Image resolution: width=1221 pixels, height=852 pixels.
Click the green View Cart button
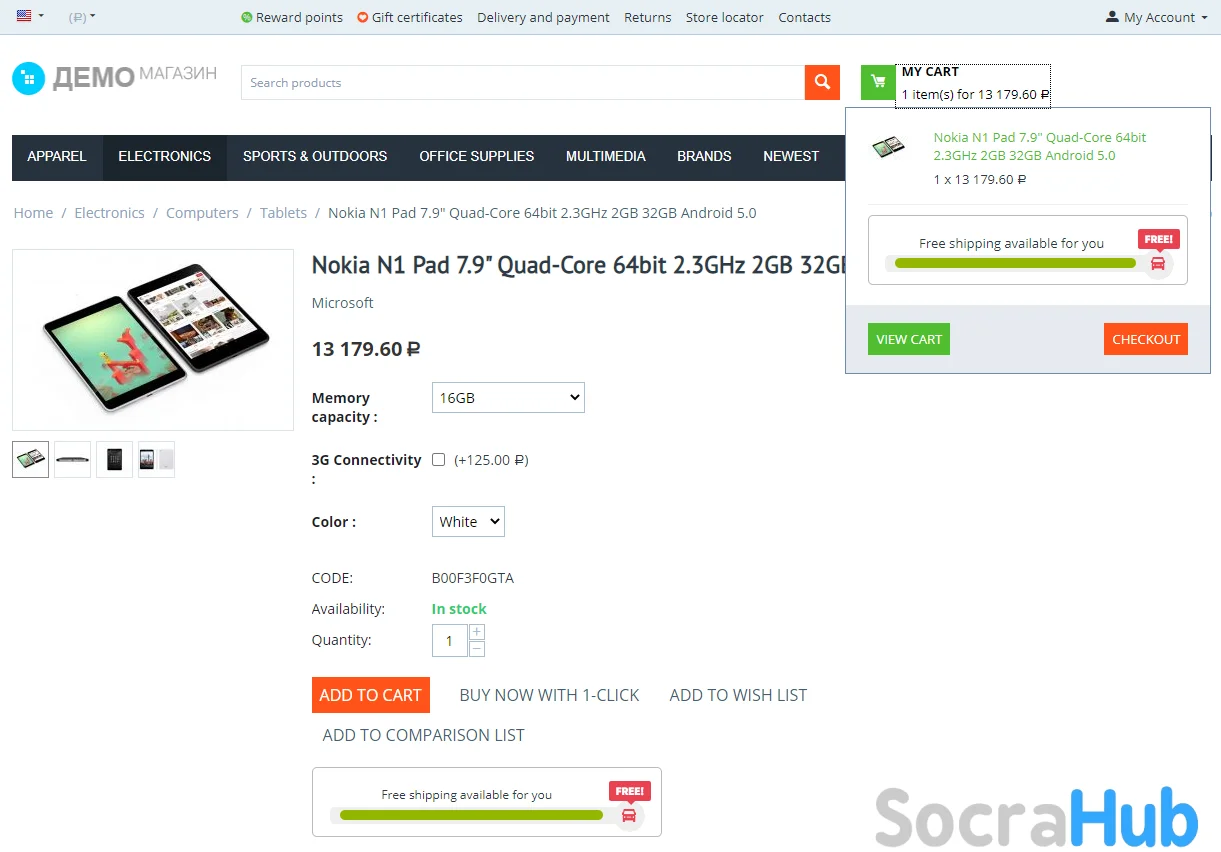[909, 339]
